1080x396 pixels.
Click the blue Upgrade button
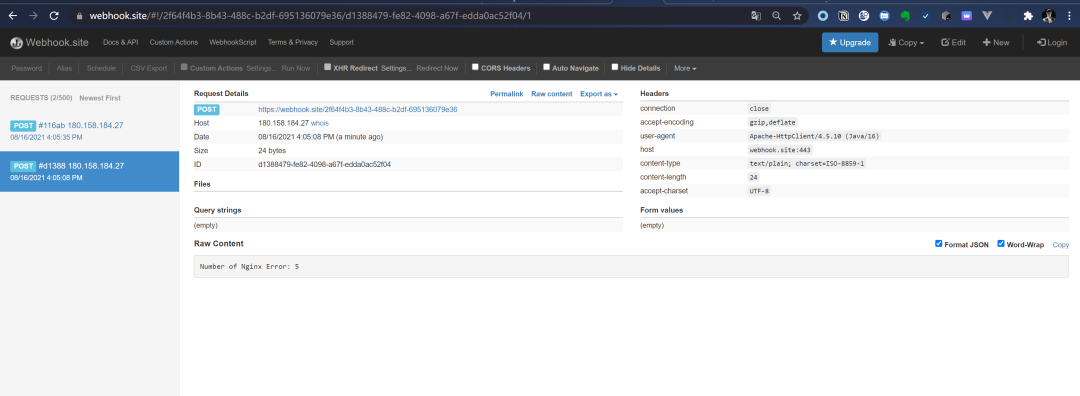tap(850, 42)
